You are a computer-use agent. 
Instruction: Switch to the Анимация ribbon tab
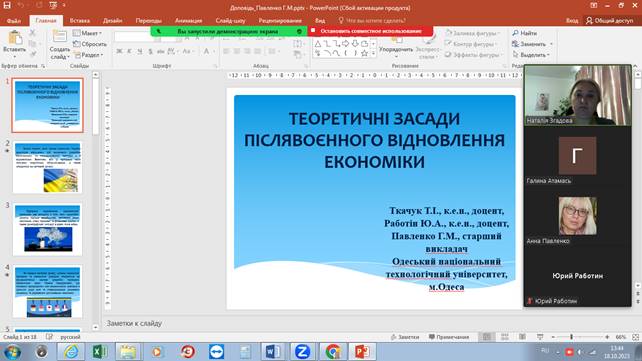click(188, 20)
